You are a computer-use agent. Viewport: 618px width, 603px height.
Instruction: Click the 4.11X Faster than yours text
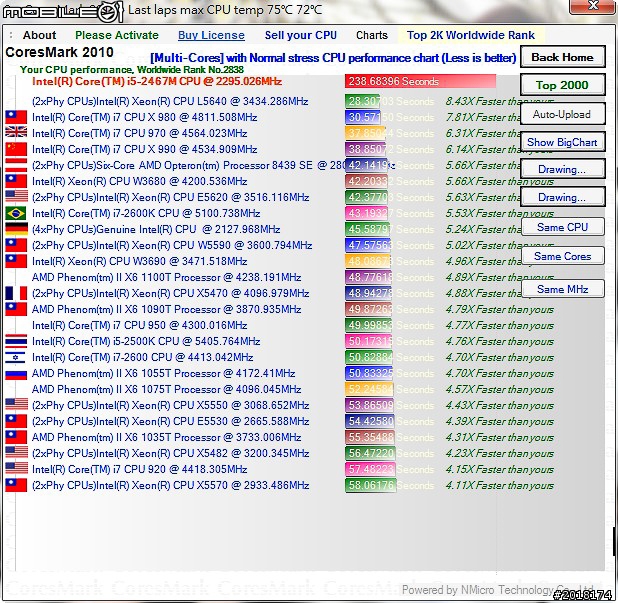(499, 485)
